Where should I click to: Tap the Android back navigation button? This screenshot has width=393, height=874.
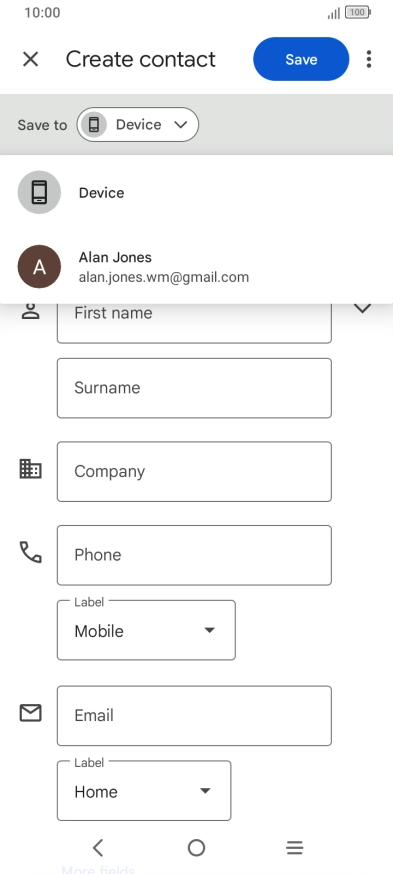tap(98, 848)
